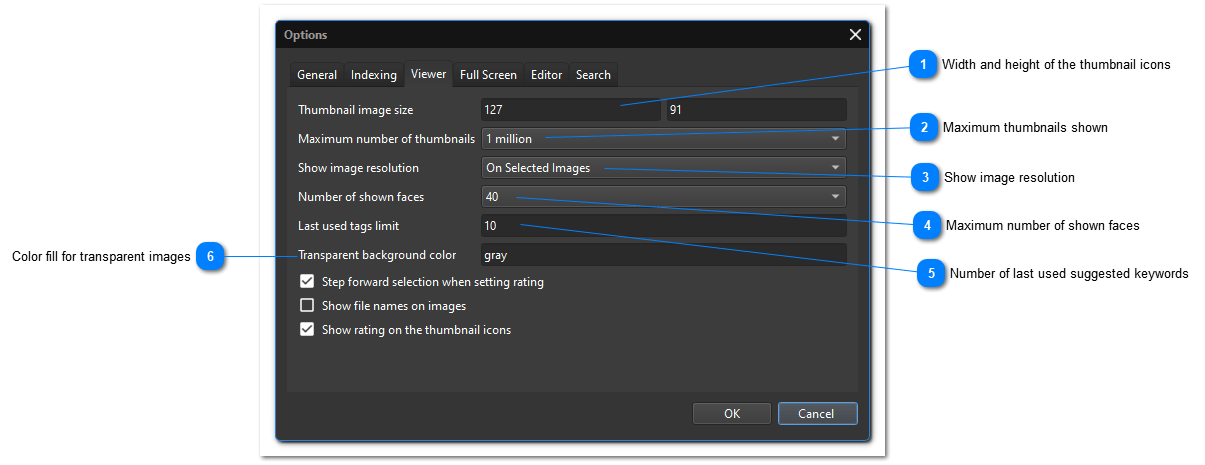Open the Maximum number of thumbnails dropdown
The width and height of the screenshot is (1205, 465).
664,139
